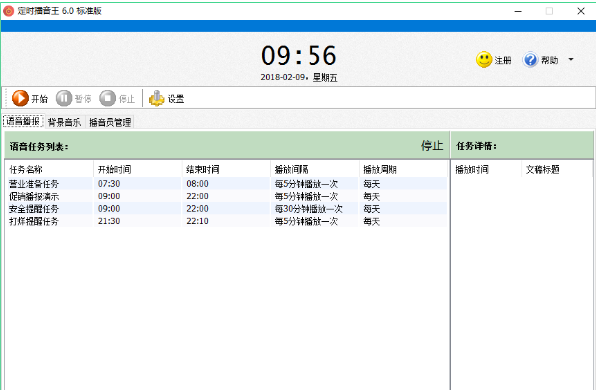
Task: Click the 播放时间 column header in details
Action: click(x=487, y=169)
